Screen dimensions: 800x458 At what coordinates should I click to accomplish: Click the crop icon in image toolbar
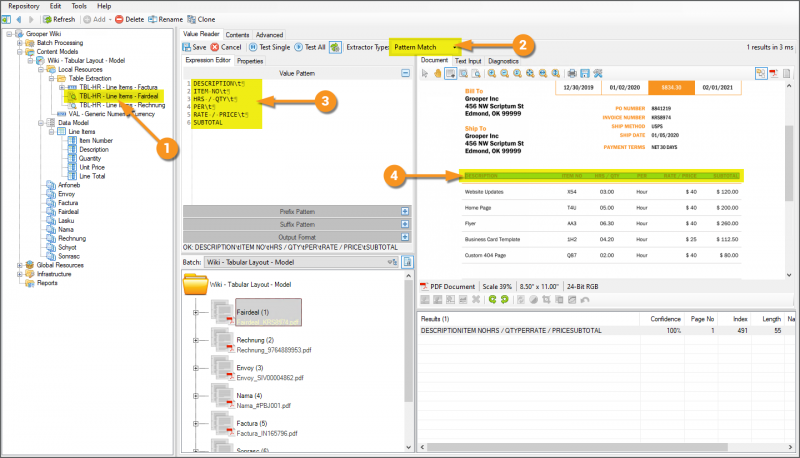pyautogui.click(x=546, y=299)
